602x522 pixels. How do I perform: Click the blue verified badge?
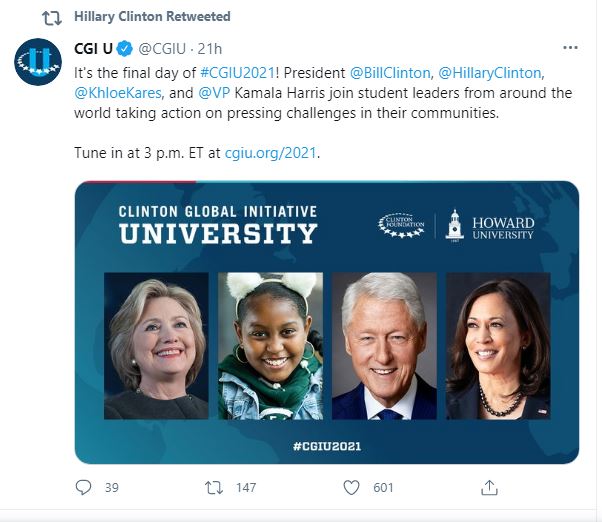click(124, 47)
